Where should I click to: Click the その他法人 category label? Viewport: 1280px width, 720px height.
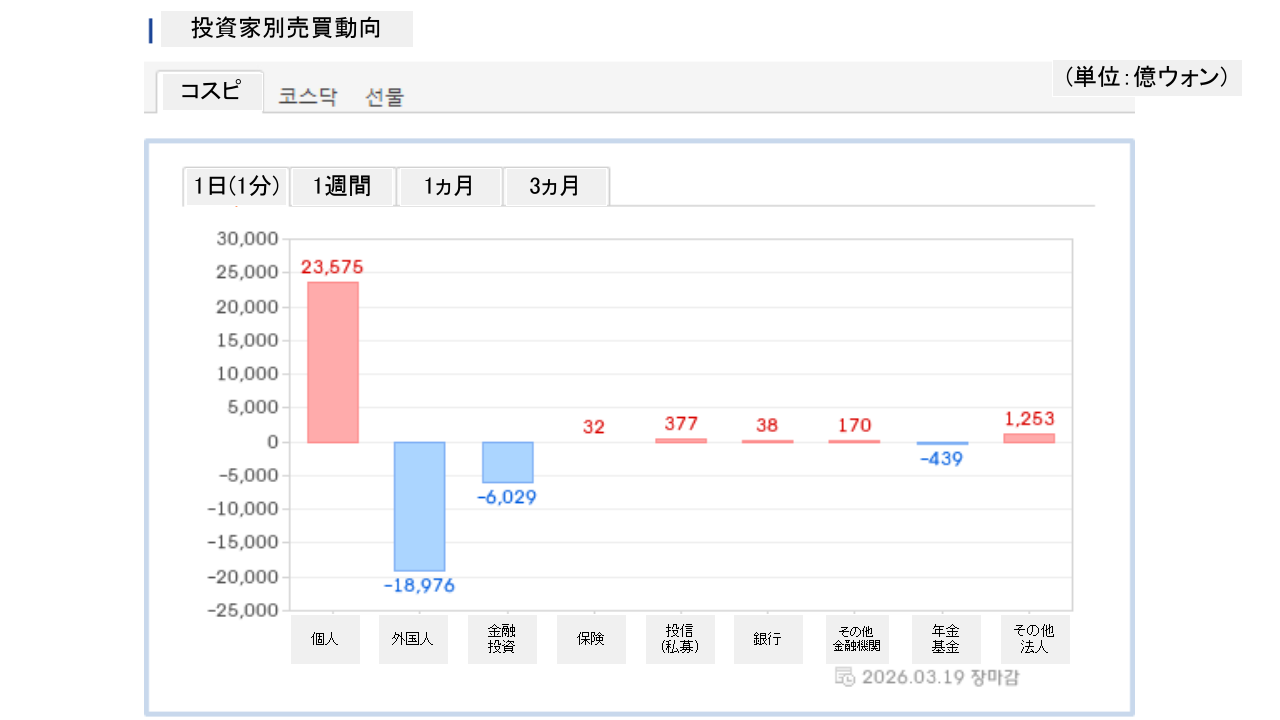[x=1035, y=639]
